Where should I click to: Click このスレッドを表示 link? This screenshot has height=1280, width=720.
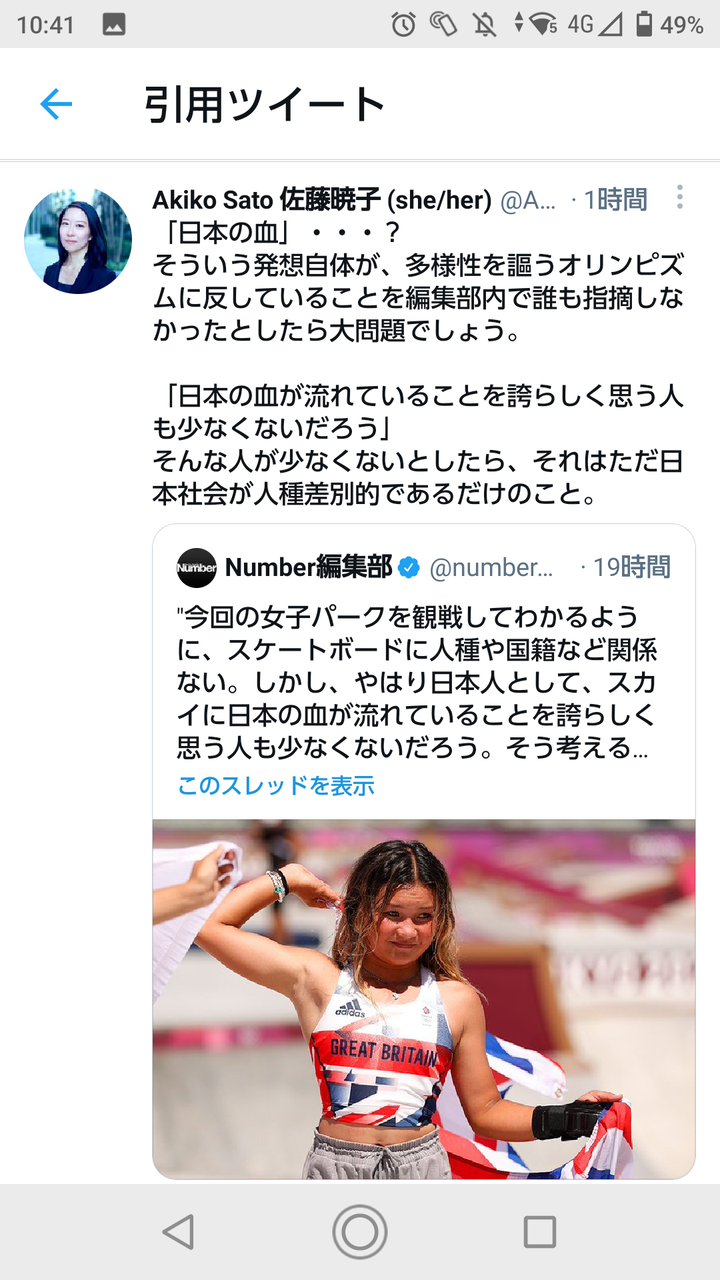[276, 786]
